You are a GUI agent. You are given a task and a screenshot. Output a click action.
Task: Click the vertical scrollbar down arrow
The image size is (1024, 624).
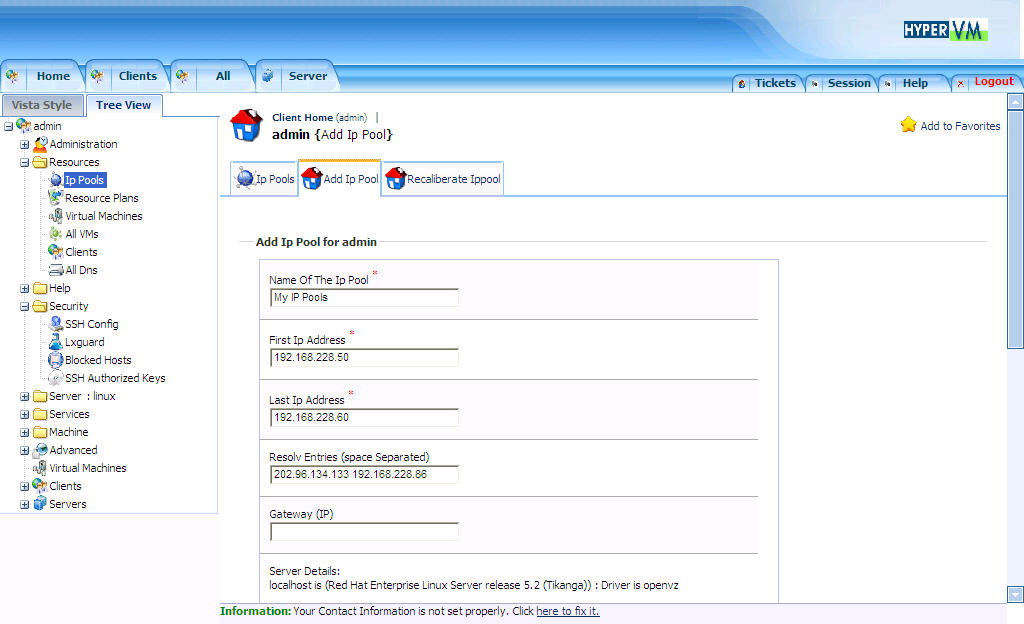[1015, 594]
